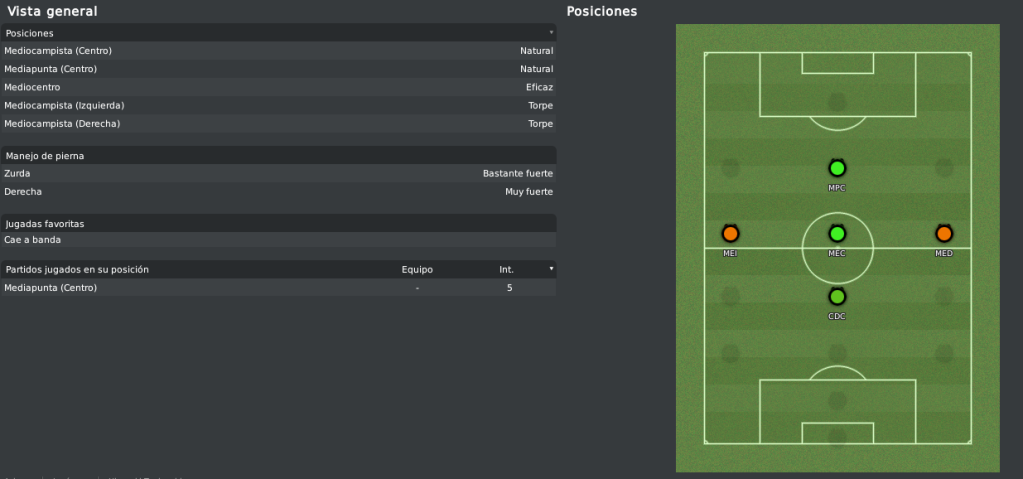Viewport: 1023px width, 479px height.
Task: Open the Int. column sort arrow
Action: 551,269
